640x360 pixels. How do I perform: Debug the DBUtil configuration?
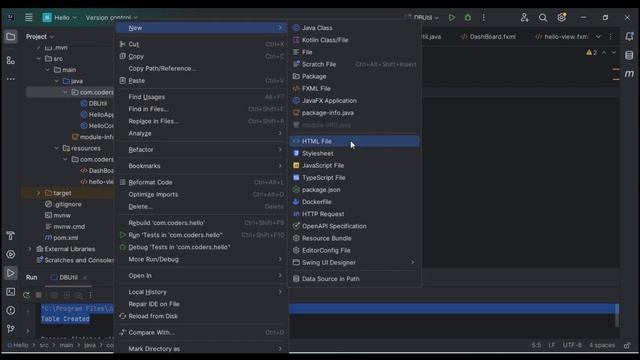tap(468, 18)
